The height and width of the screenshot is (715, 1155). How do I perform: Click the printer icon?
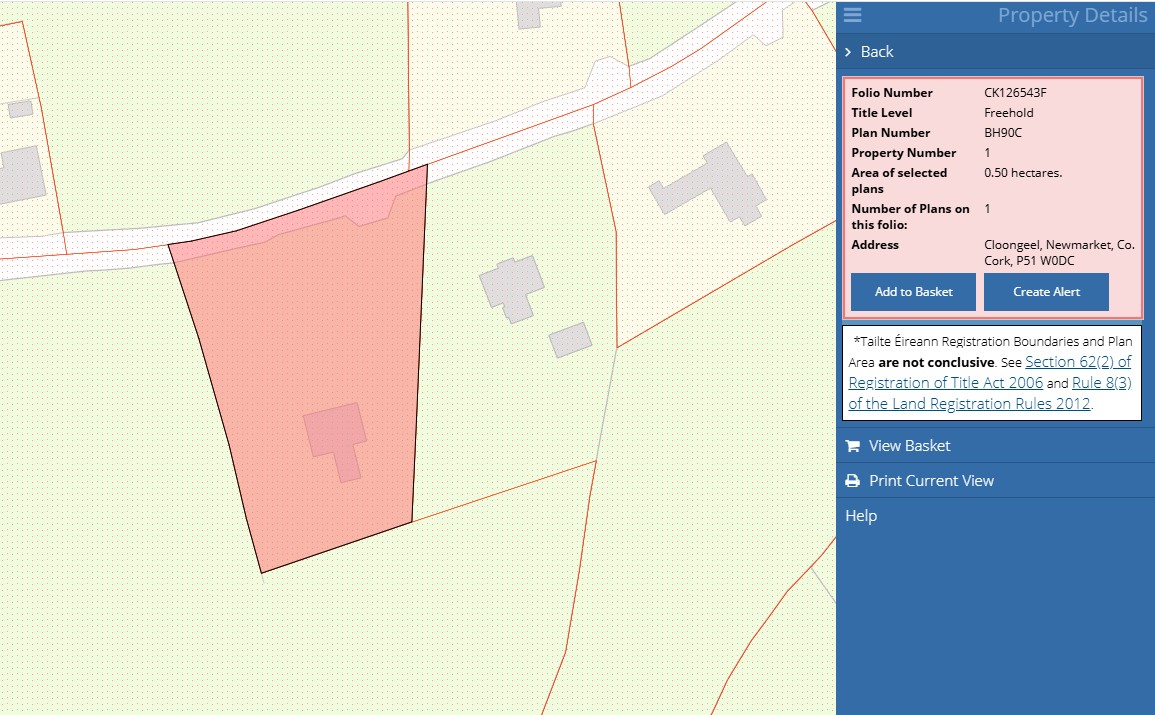pos(852,481)
